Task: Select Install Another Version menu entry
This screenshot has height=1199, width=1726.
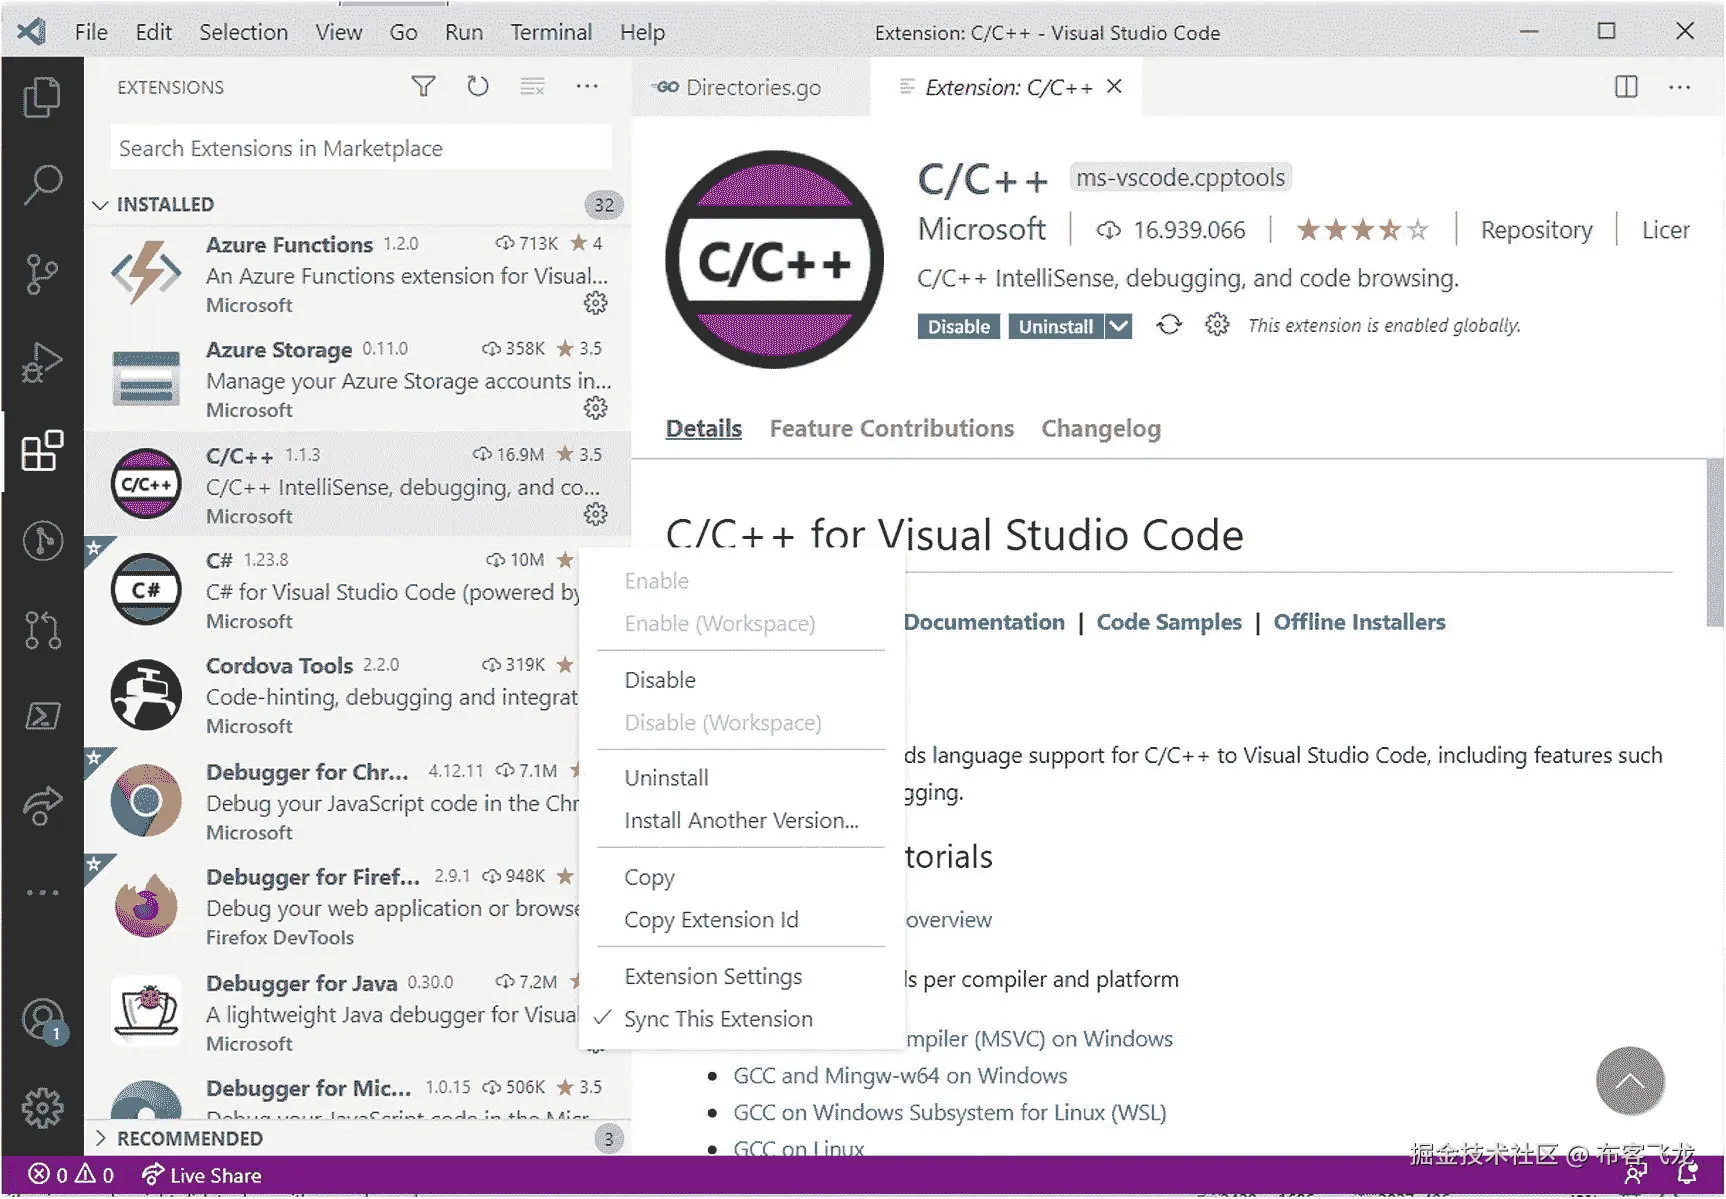Action: (x=741, y=820)
